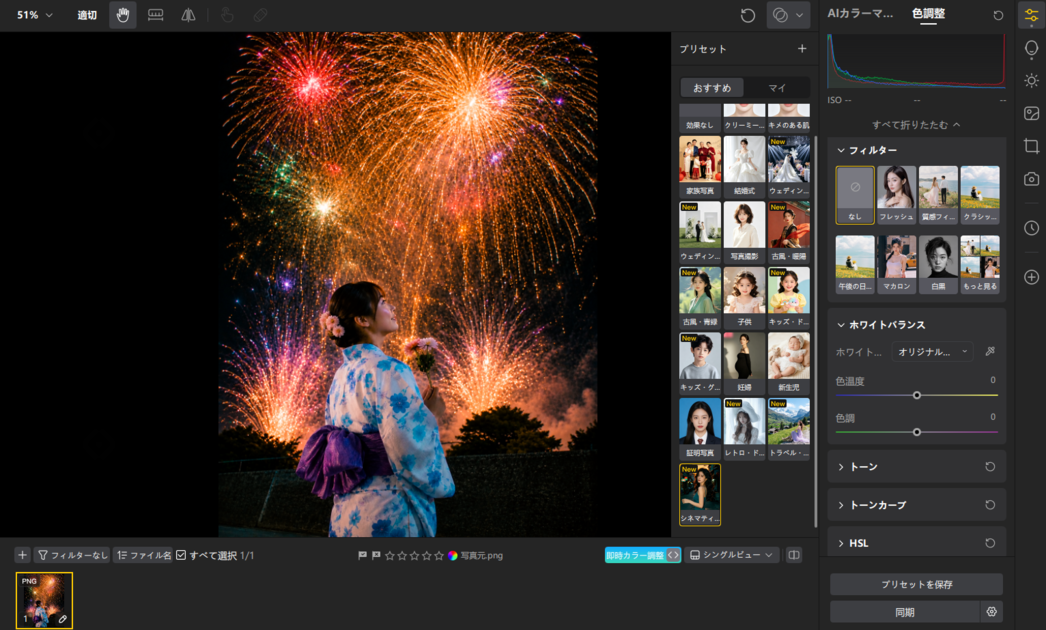The height and width of the screenshot is (630, 1046).
Task: Click the first flag icon
Action: coord(362,555)
